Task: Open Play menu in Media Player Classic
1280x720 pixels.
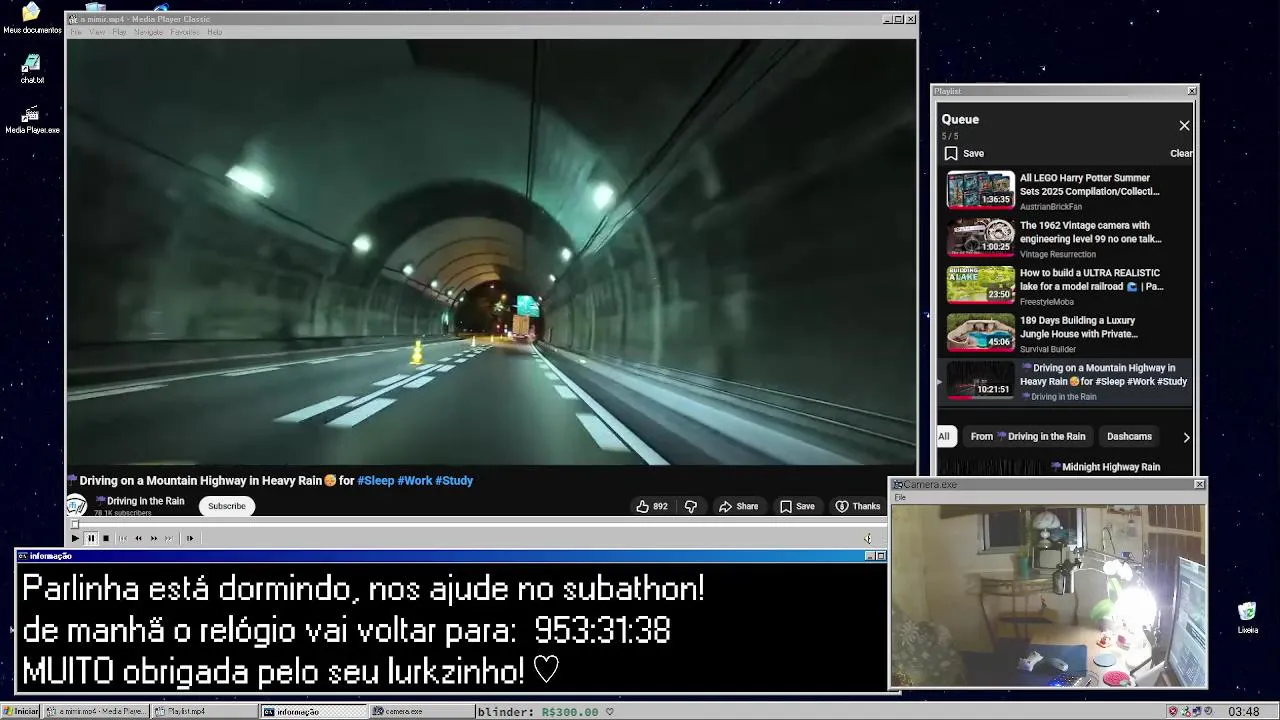Action: coord(119,32)
